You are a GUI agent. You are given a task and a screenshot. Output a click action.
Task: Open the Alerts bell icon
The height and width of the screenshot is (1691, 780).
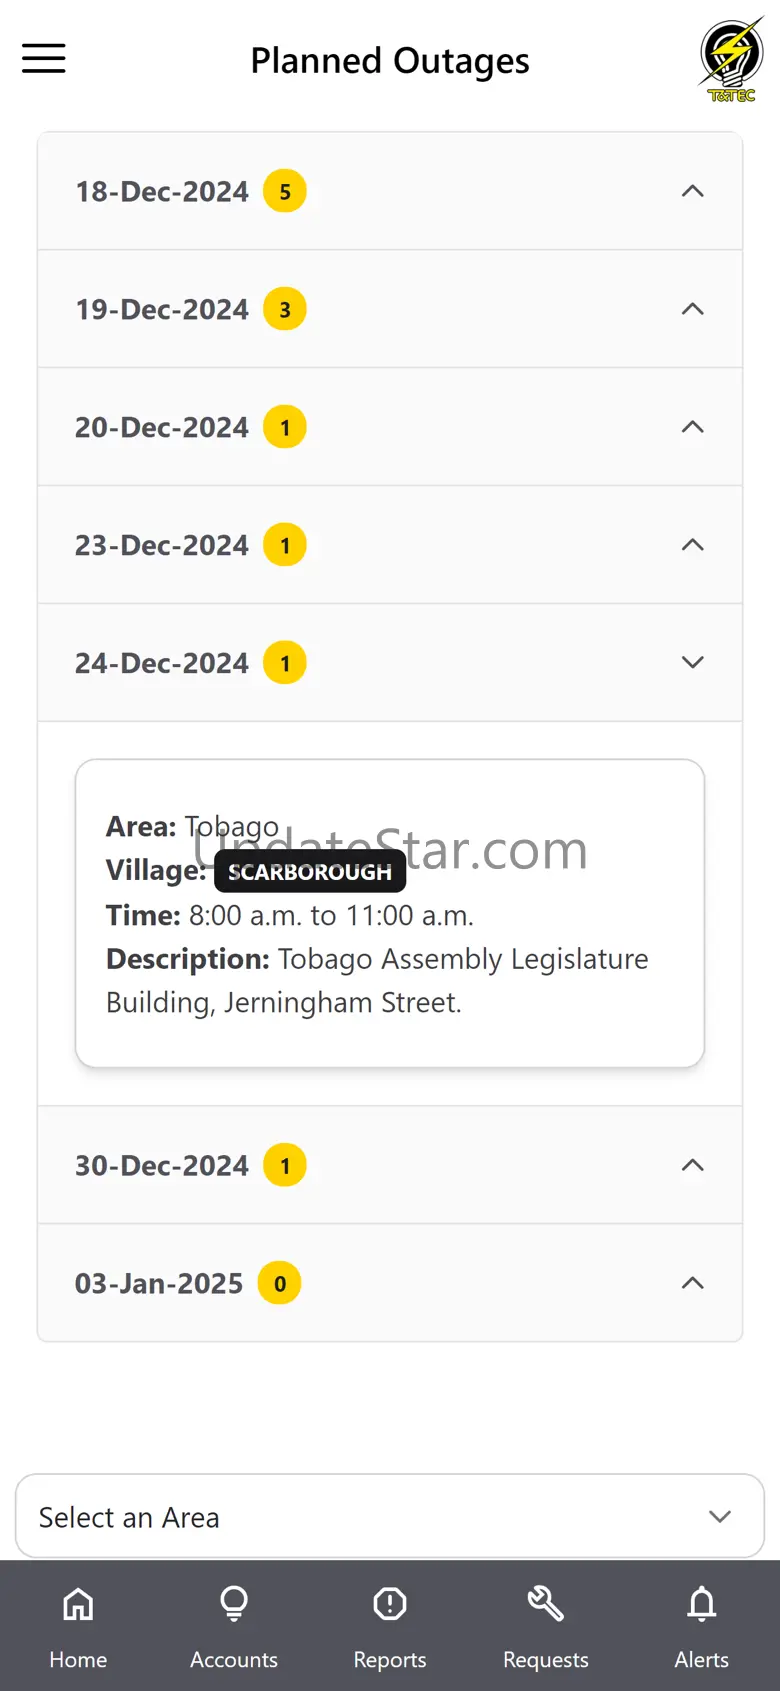(702, 1604)
